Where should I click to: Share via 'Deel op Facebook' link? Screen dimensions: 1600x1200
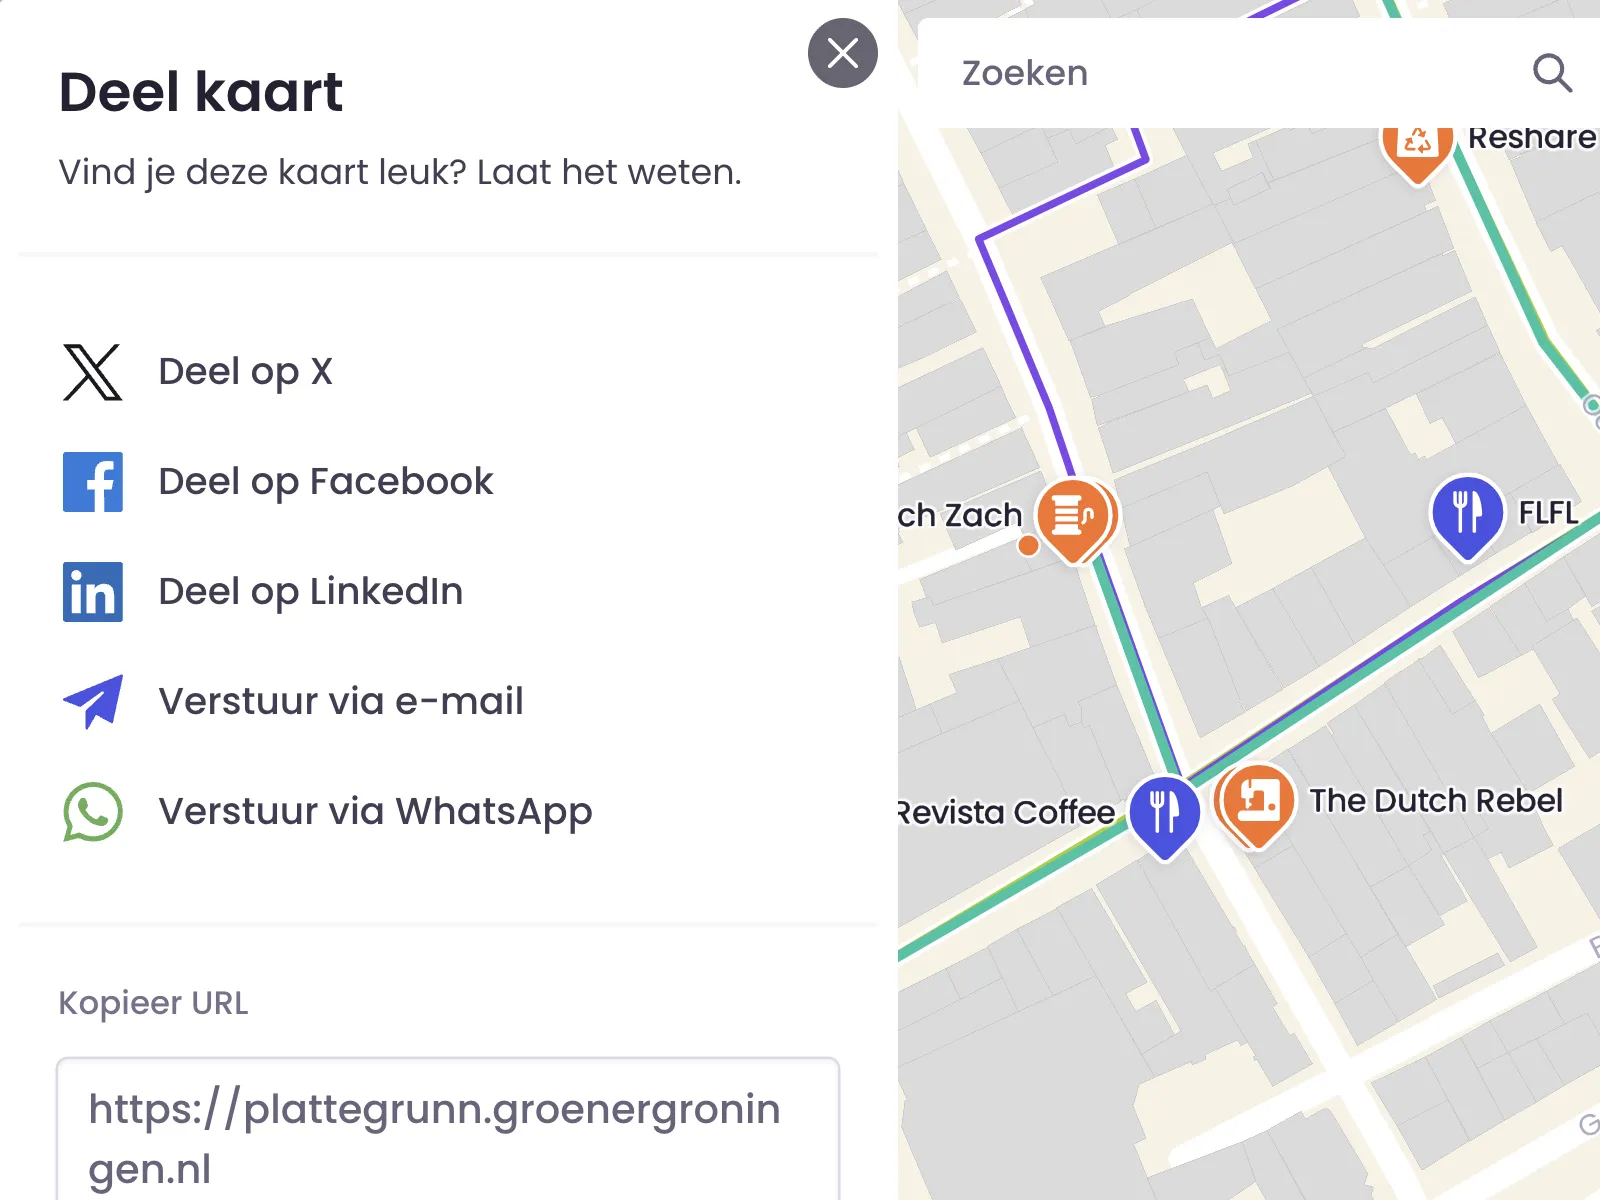pos(325,482)
